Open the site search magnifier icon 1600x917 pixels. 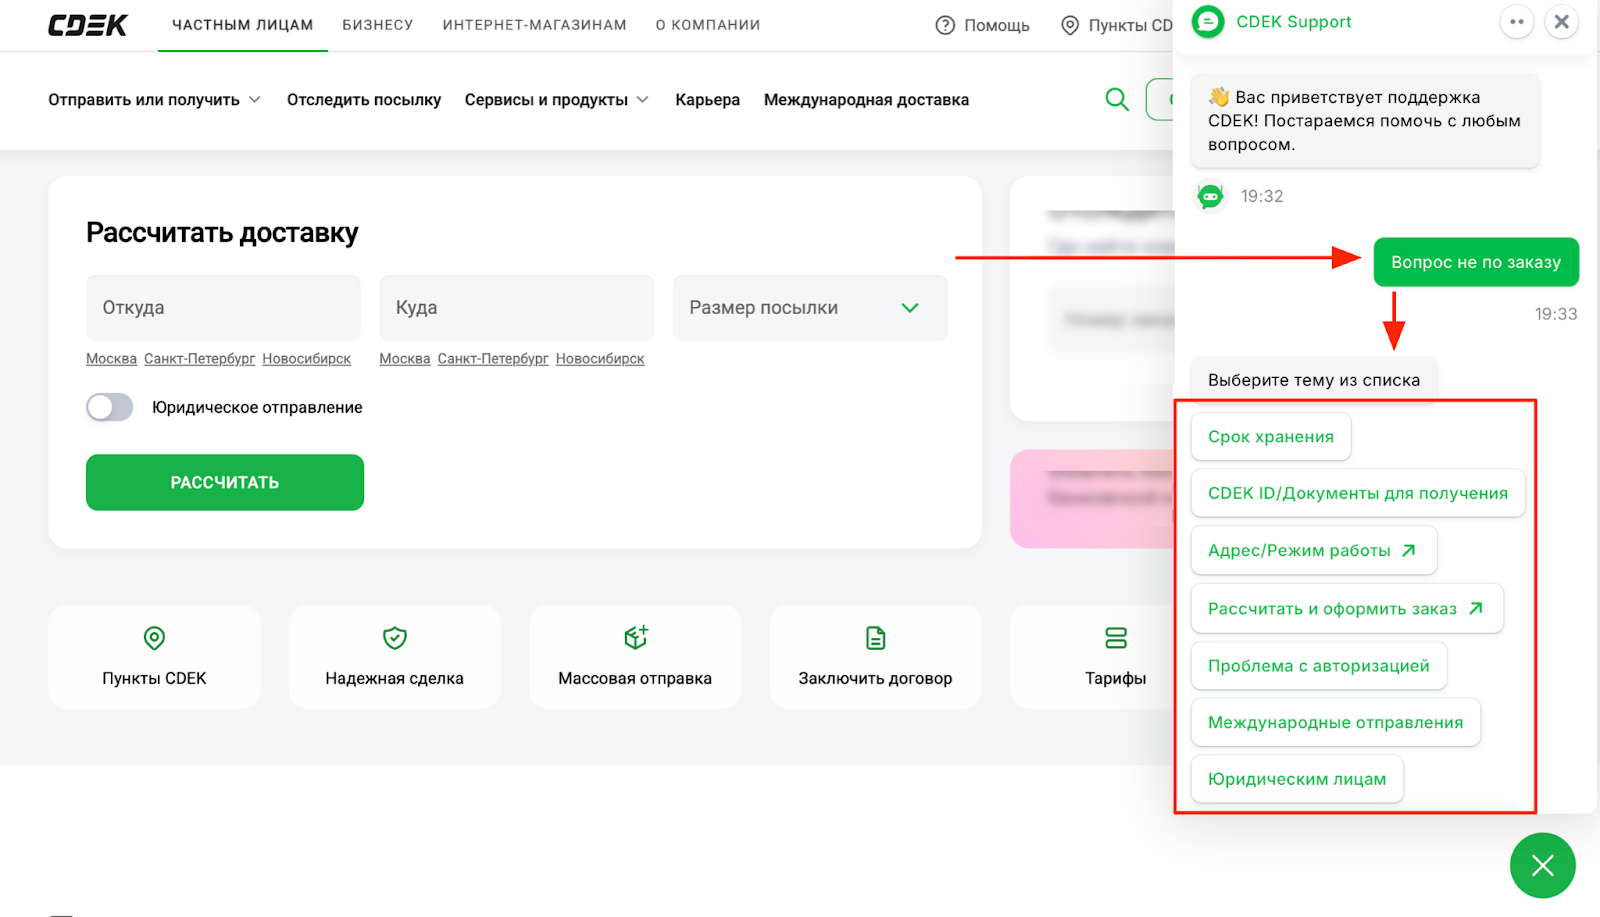[1116, 99]
